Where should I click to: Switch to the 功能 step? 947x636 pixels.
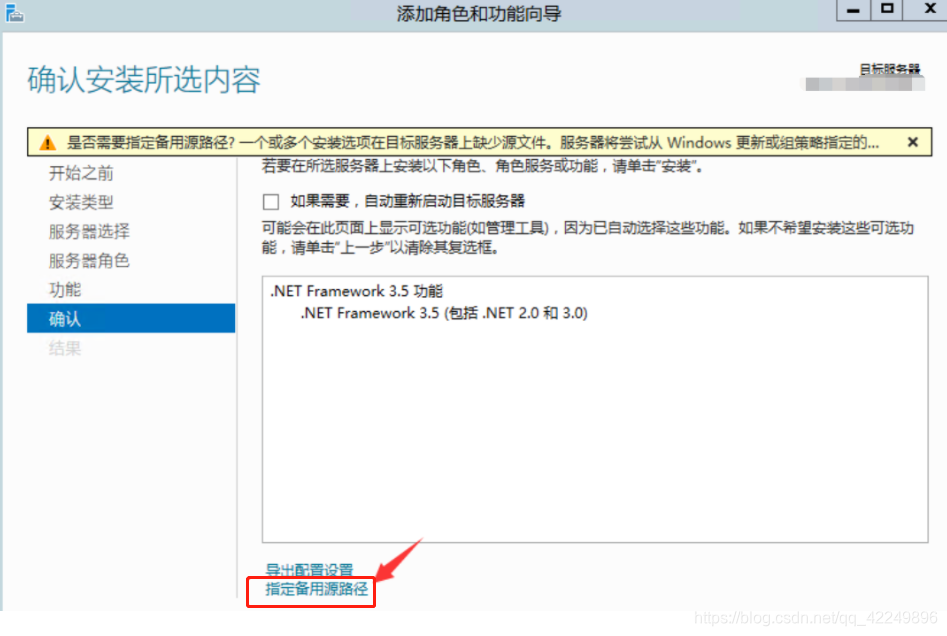66,290
